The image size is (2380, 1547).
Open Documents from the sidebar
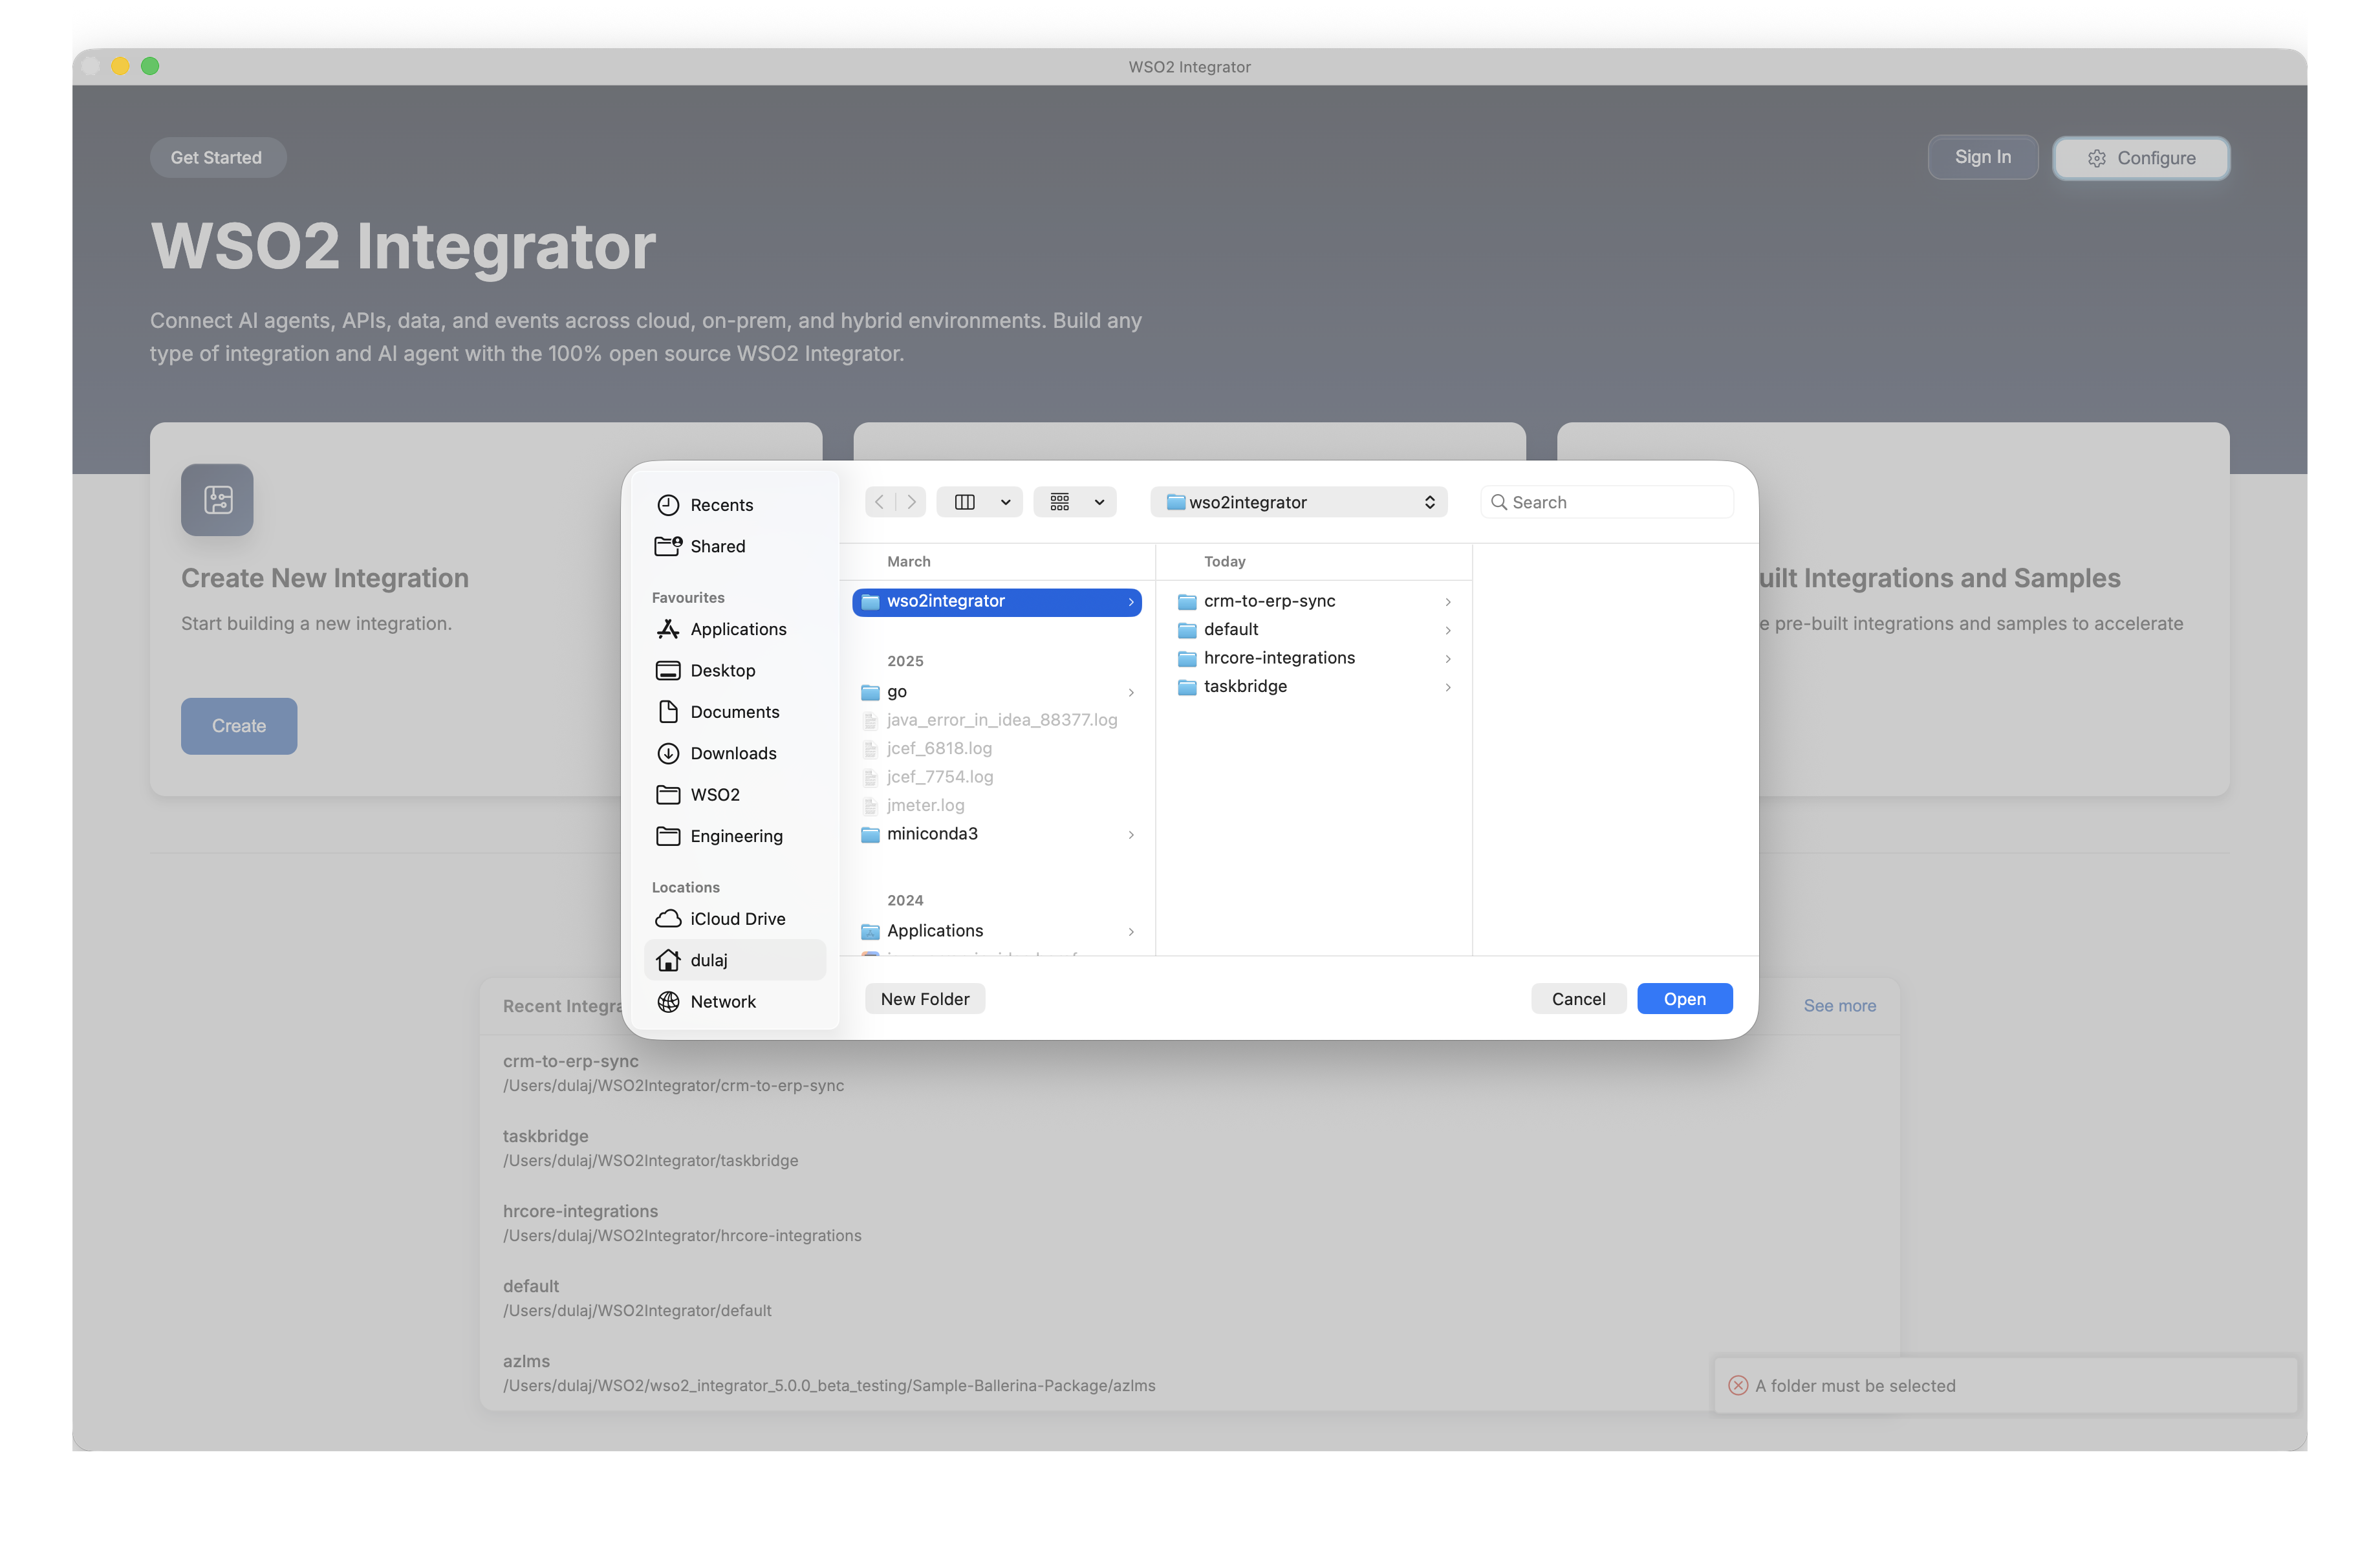(735, 712)
